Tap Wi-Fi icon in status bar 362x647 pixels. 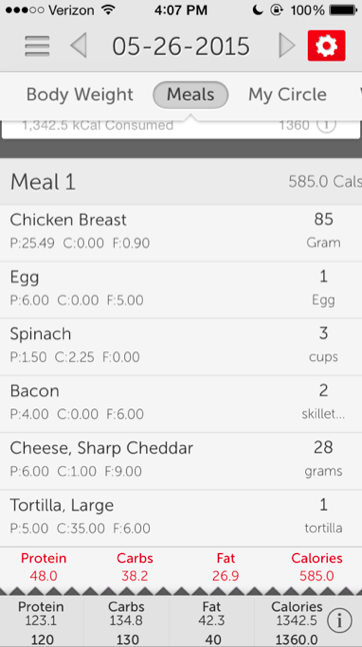point(109,10)
